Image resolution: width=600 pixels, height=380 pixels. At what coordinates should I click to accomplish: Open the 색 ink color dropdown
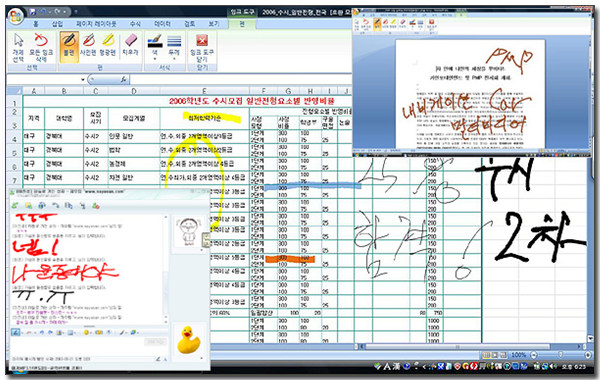[155, 47]
